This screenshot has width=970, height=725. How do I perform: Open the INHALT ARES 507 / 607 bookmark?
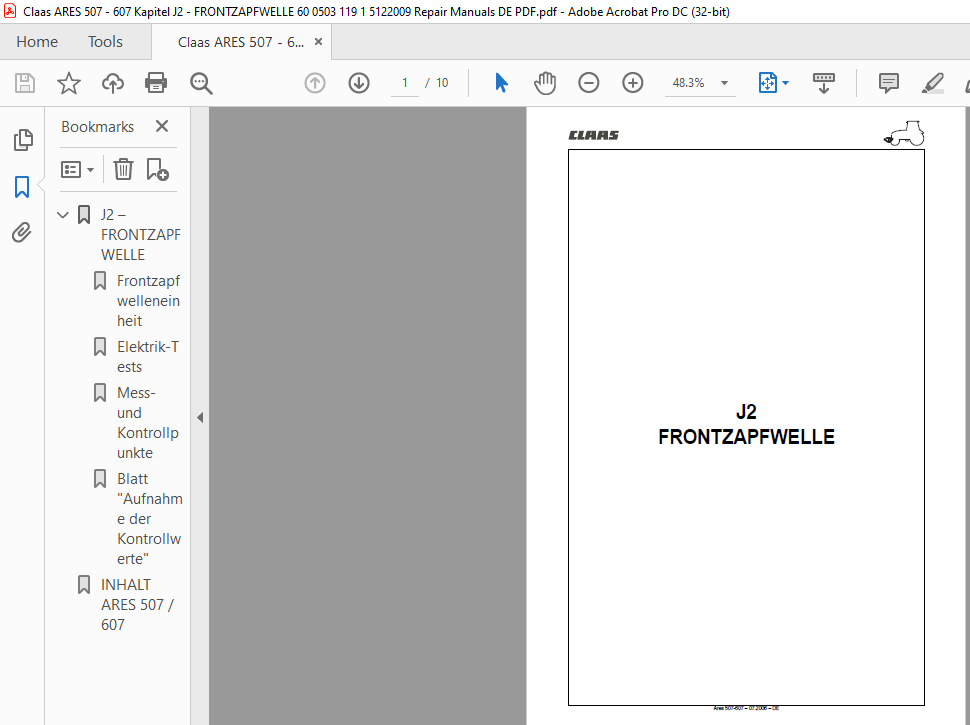(137, 604)
